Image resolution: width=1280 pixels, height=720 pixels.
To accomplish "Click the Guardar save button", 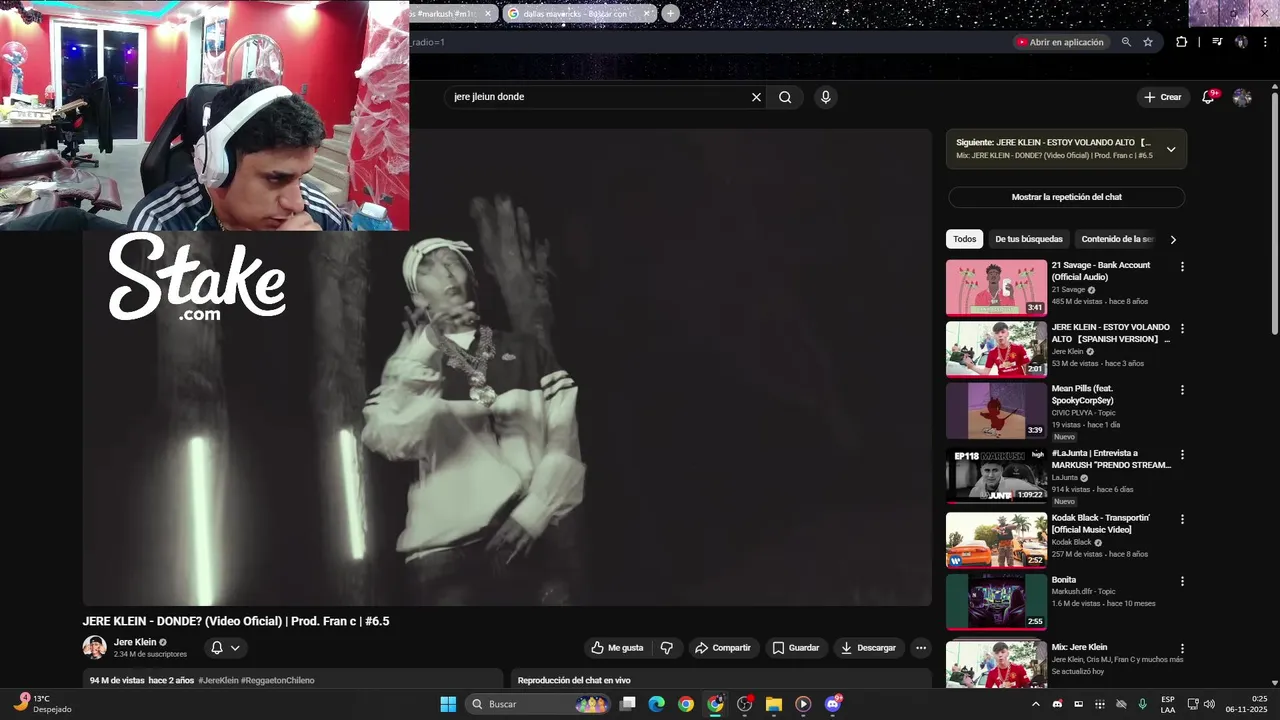I will coord(796,648).
